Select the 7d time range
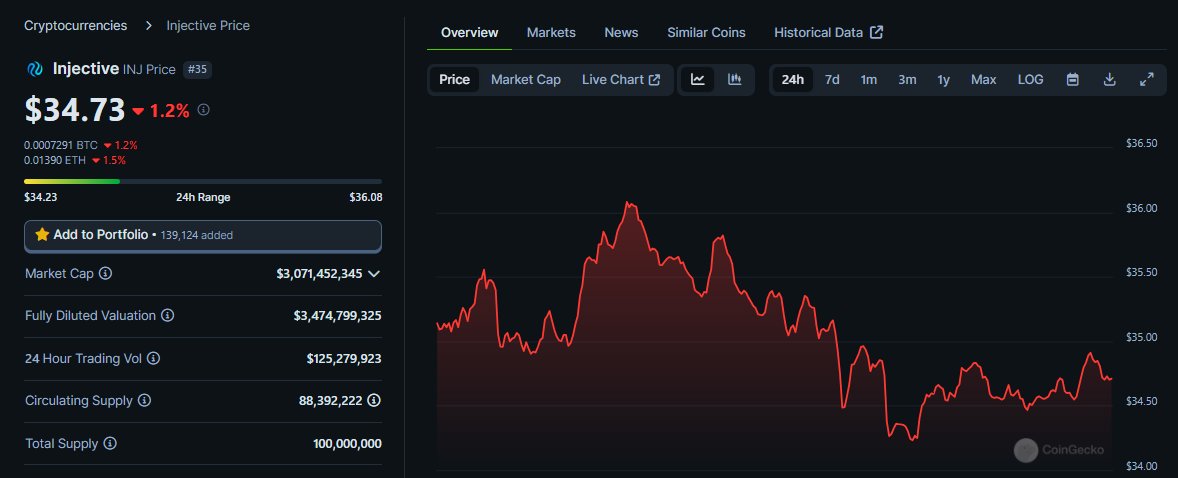1178x478 pixels. pyautogui.click(x=832, y=80)
